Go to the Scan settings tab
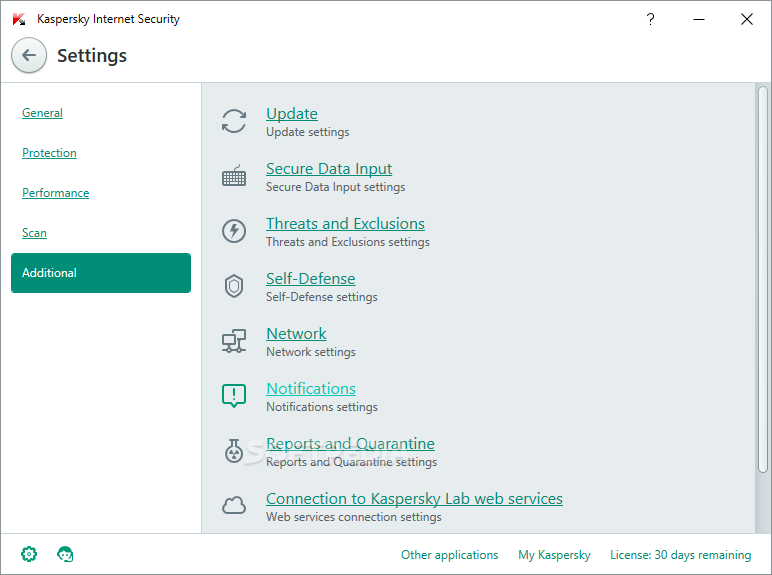Viewport: 772px width, 575px height. click(x=34, y=232)
